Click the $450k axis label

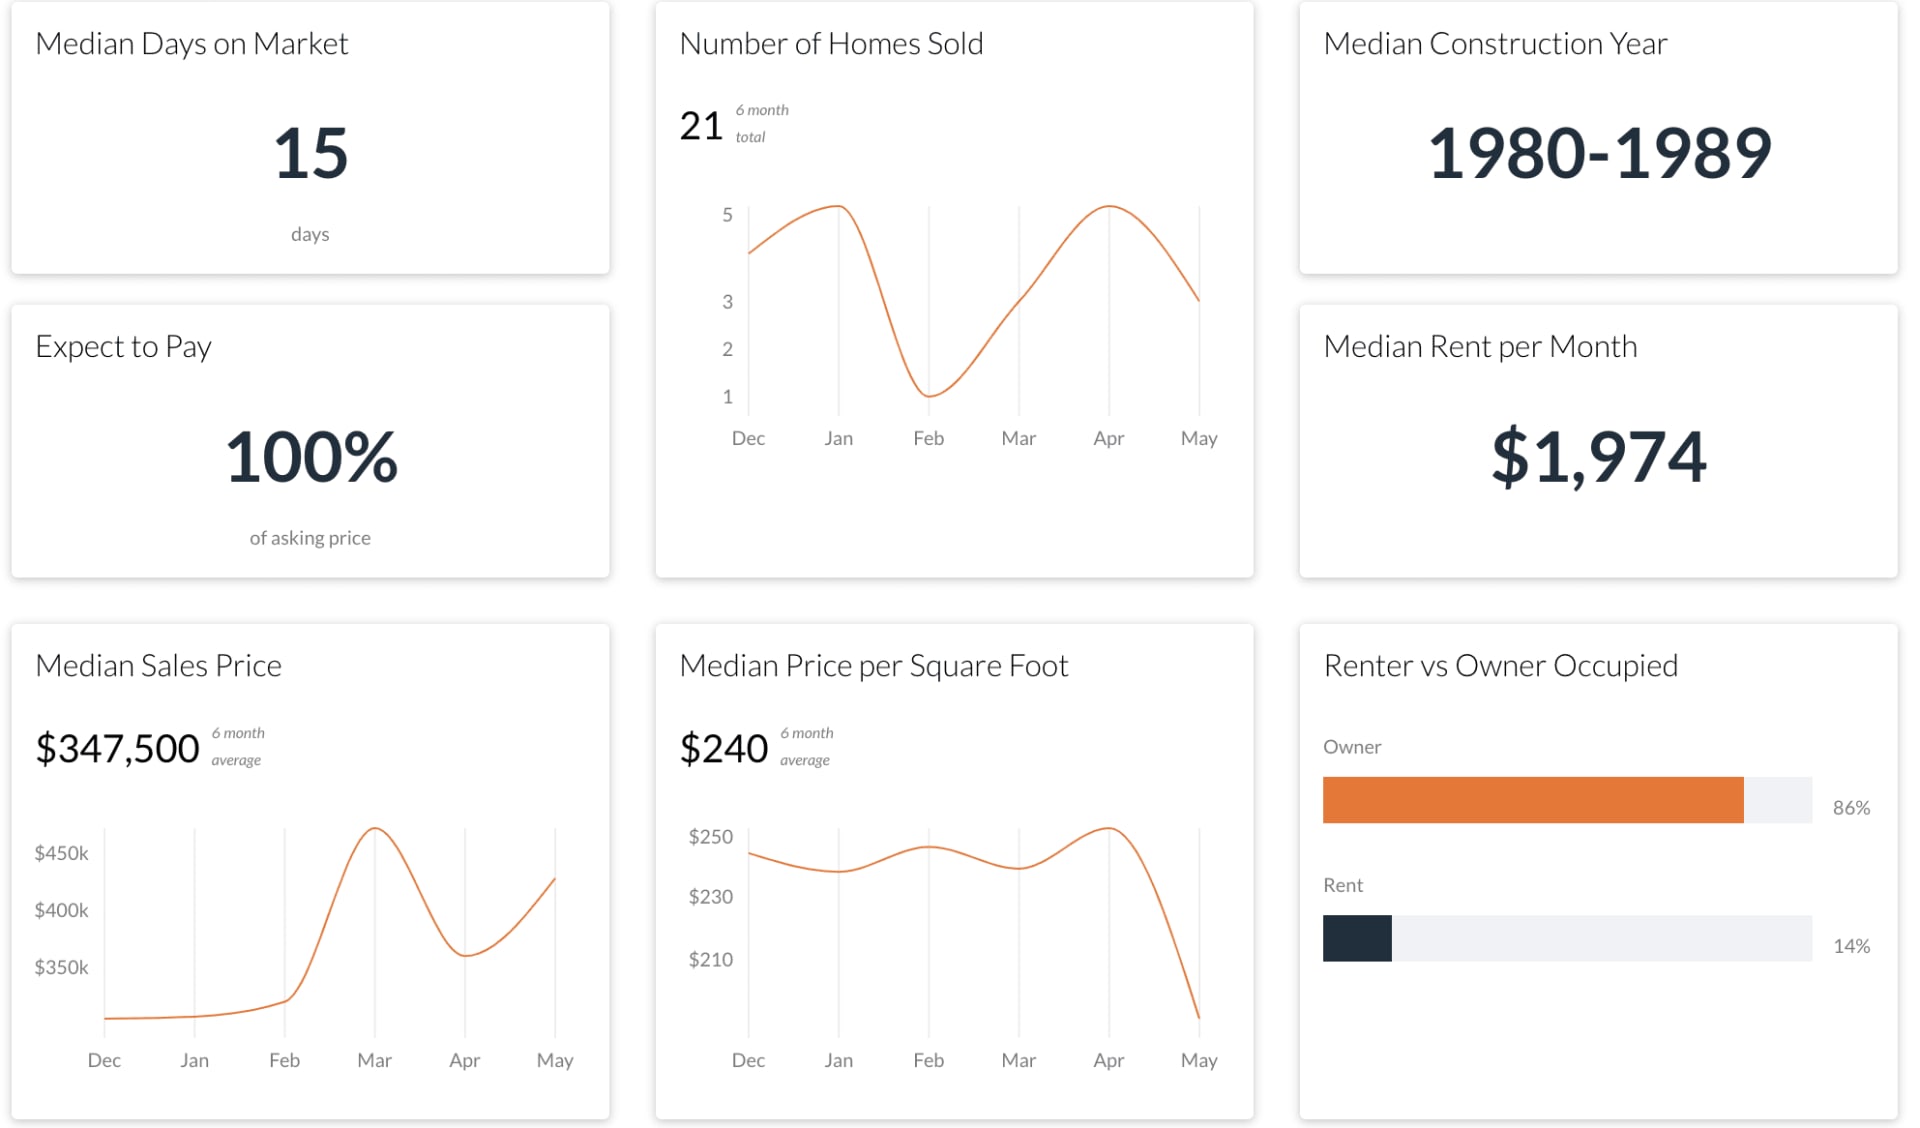pos(61,853)
